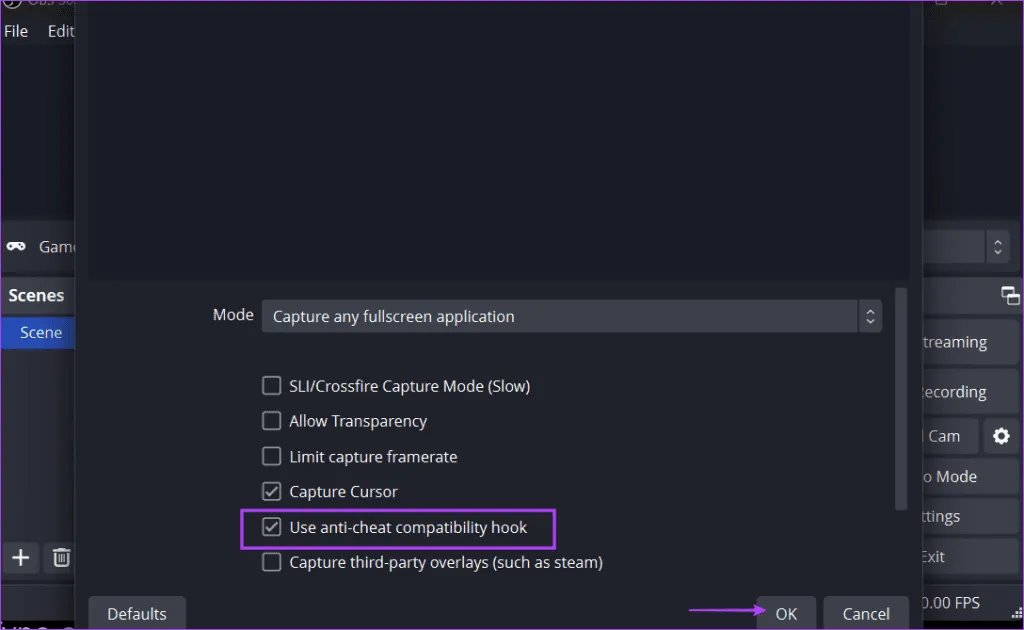
Task: Add a new scene with plus icon
Action: (x=20, y=557)
